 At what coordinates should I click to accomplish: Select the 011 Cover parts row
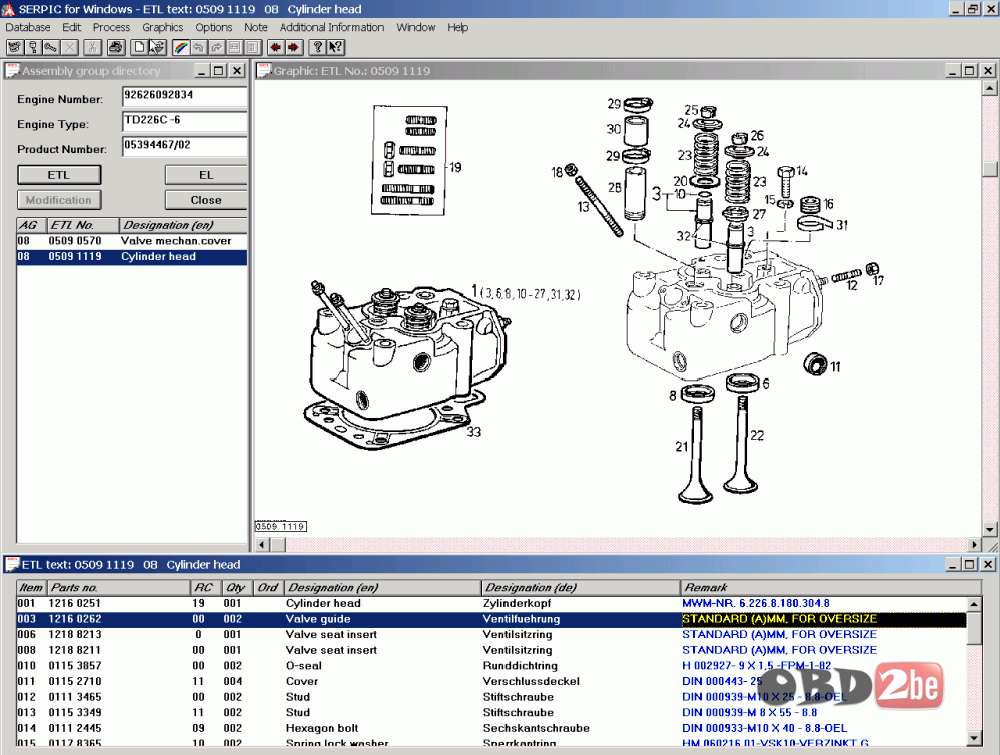coord(491,681)
